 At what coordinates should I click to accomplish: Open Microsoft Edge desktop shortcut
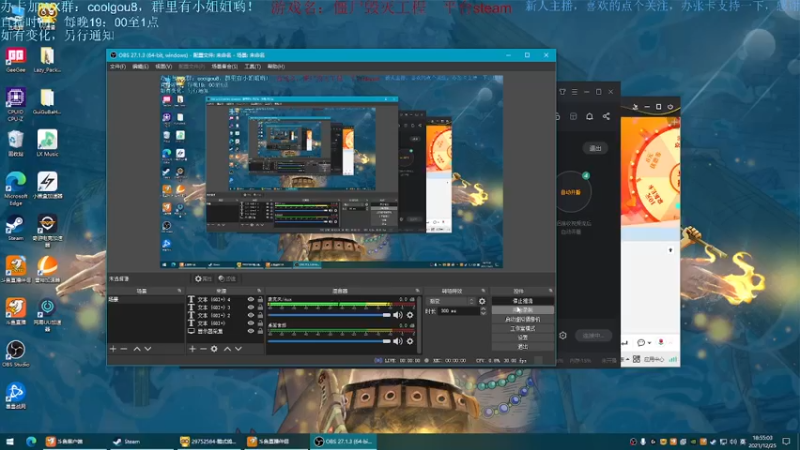pyautogui.click(x=15, y=189)
